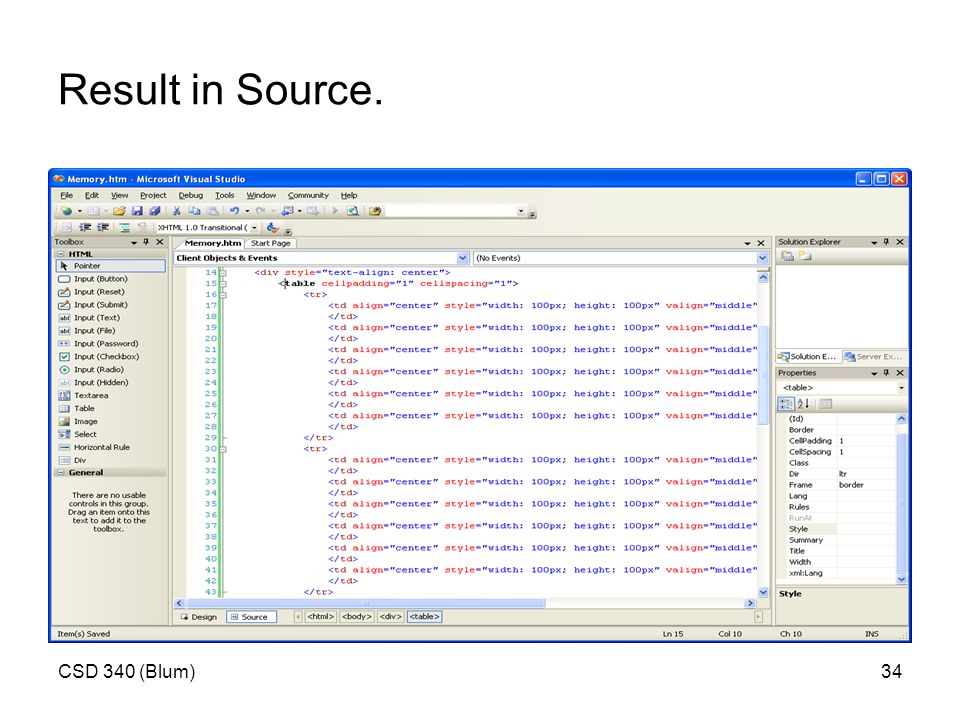This screenshot has width=960, height=720.
Task: Click the second Solution Explorer toolbar icon
Action: pos(804,256)
